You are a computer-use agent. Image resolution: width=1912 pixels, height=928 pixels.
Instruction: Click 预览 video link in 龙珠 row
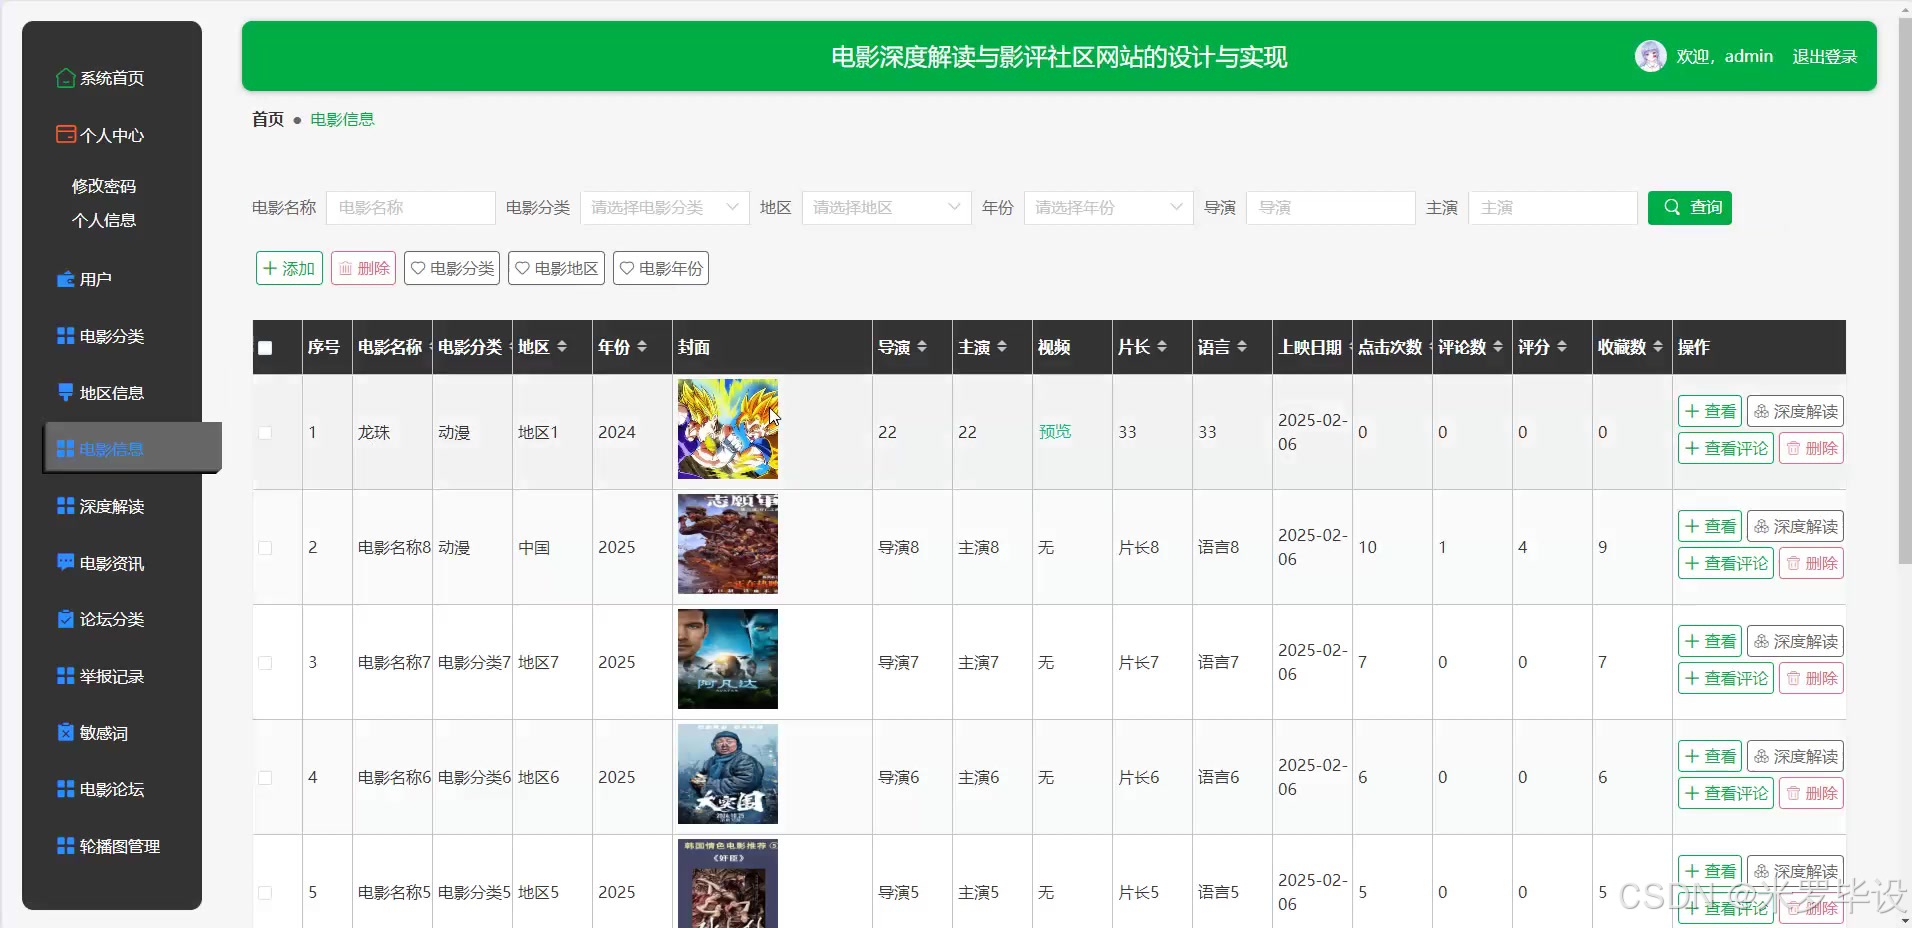1055,431
